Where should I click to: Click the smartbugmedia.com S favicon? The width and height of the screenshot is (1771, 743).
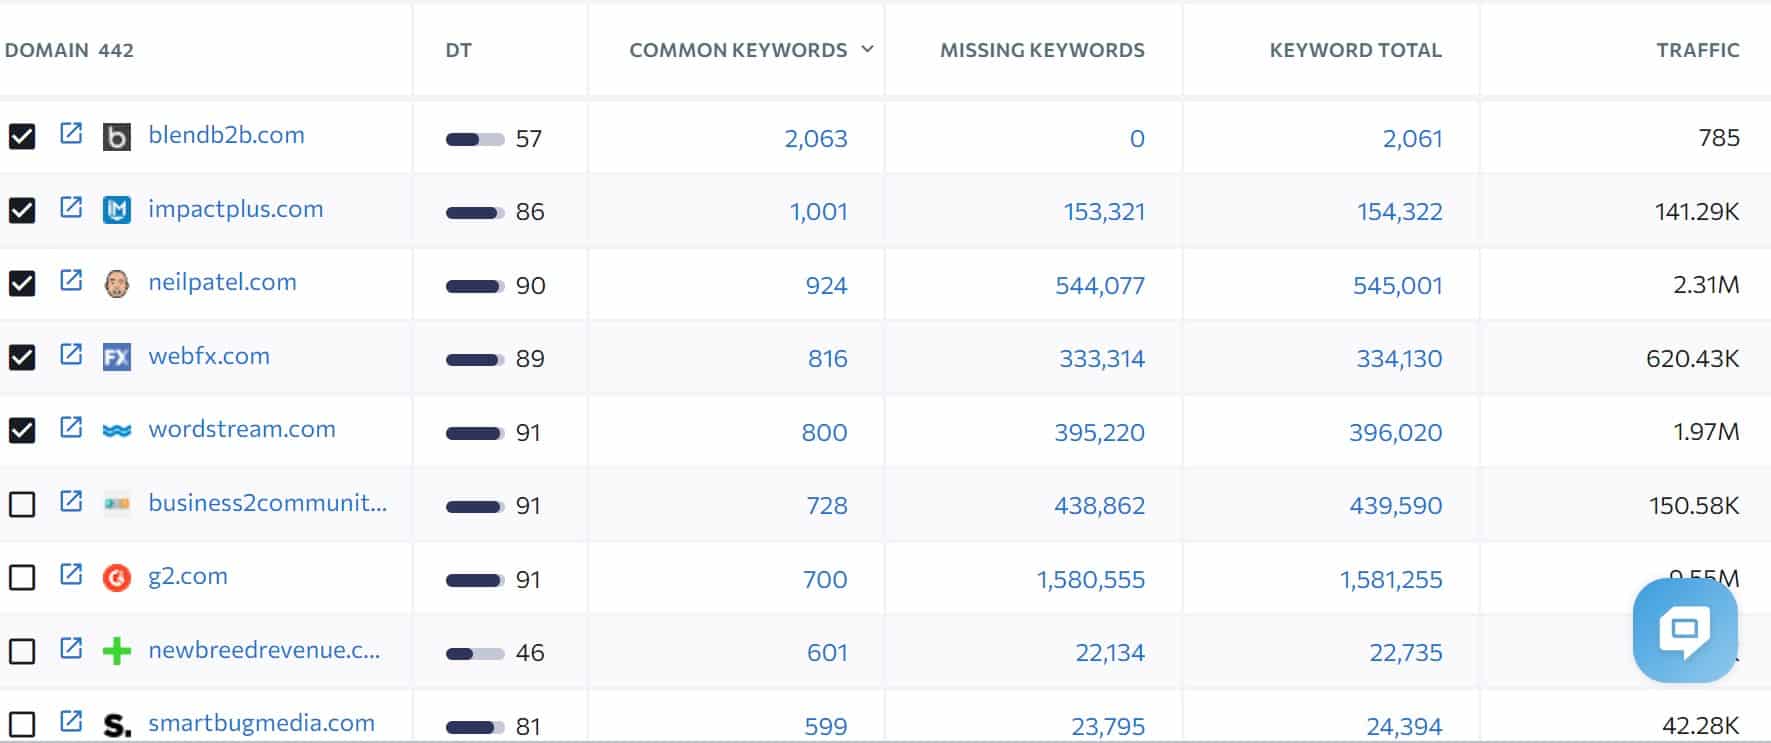117,725
